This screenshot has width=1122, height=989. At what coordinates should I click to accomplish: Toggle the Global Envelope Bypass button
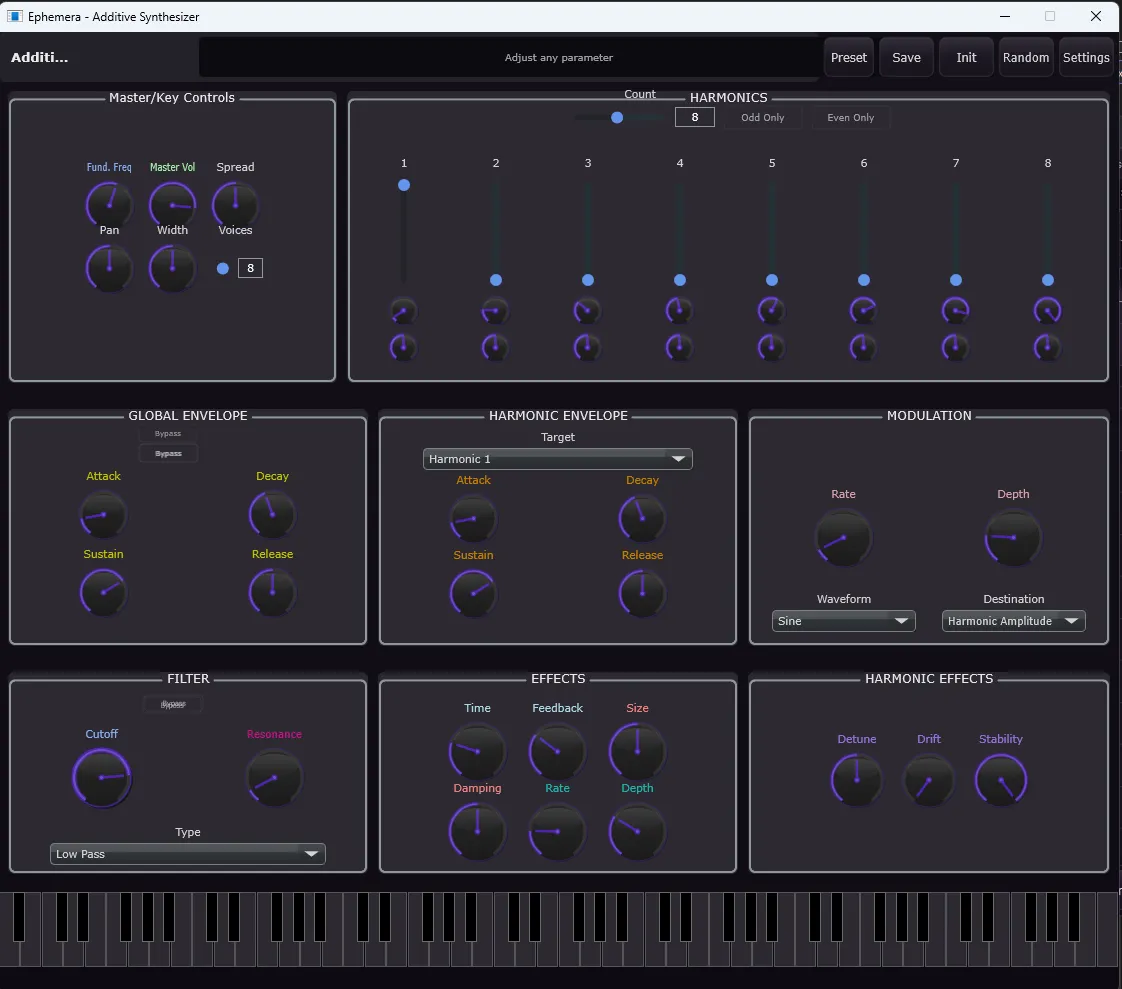(168, 454)
